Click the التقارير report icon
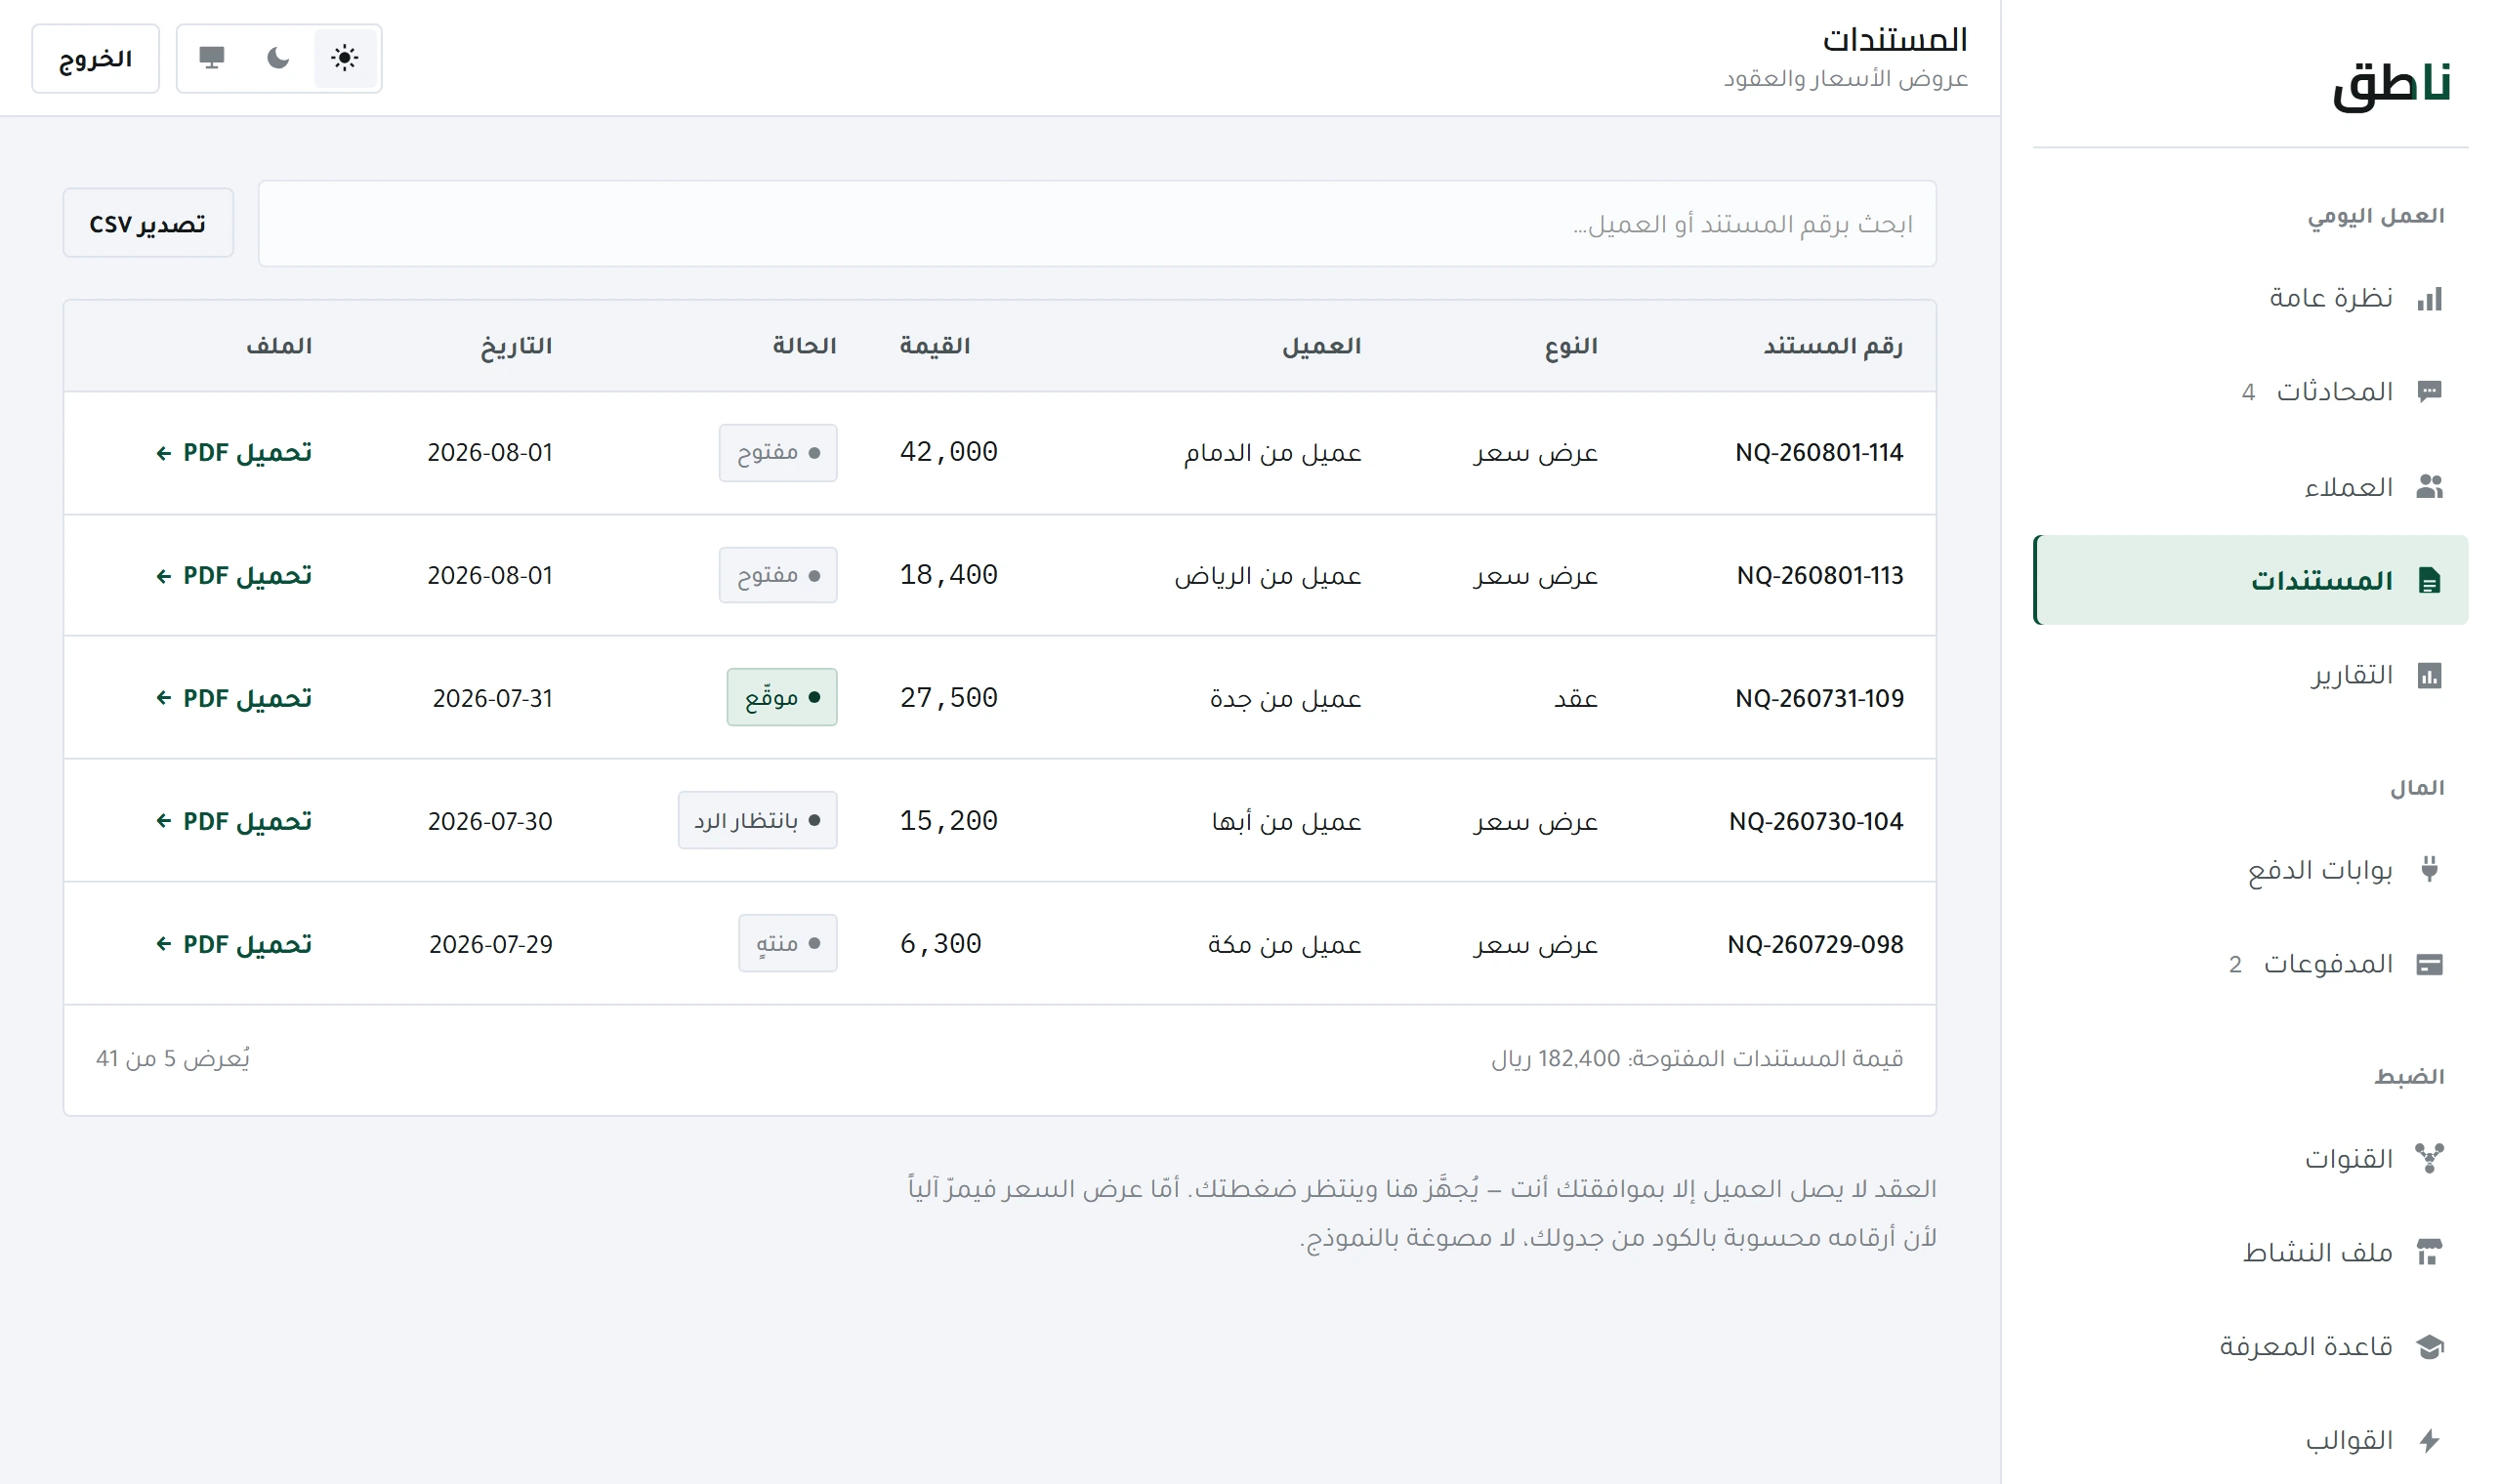Image resolution: width=2500 pixels, height=1484 pixels. [x=2429, y=675]
